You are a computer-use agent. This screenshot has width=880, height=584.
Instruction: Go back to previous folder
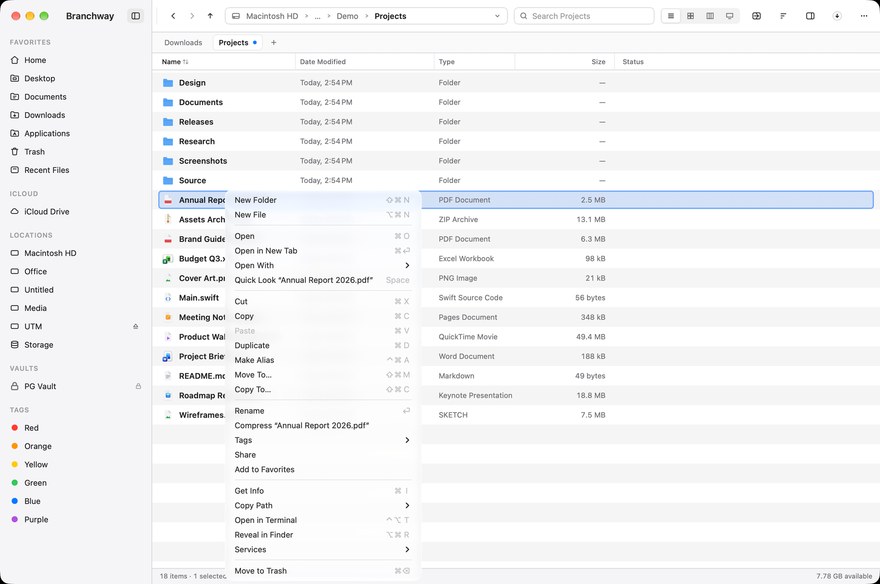pyautogui.click(x=173, y=16)
